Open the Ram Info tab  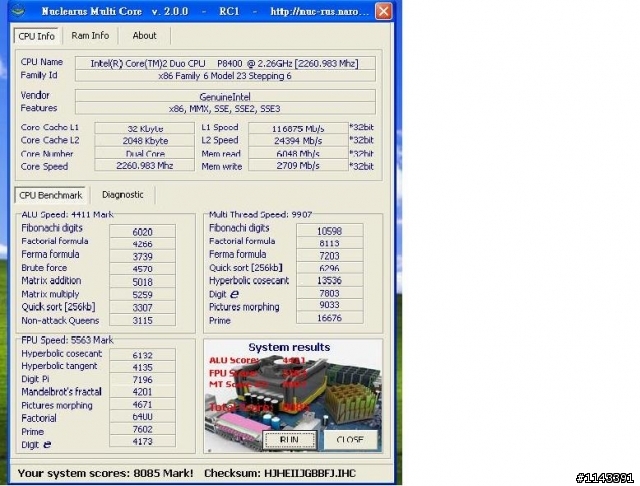click(x=90, y=36)
